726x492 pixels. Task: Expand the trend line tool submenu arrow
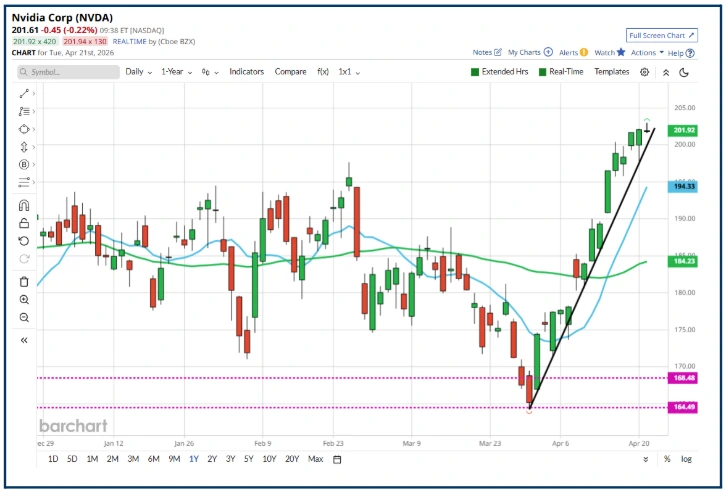[34, 94]
